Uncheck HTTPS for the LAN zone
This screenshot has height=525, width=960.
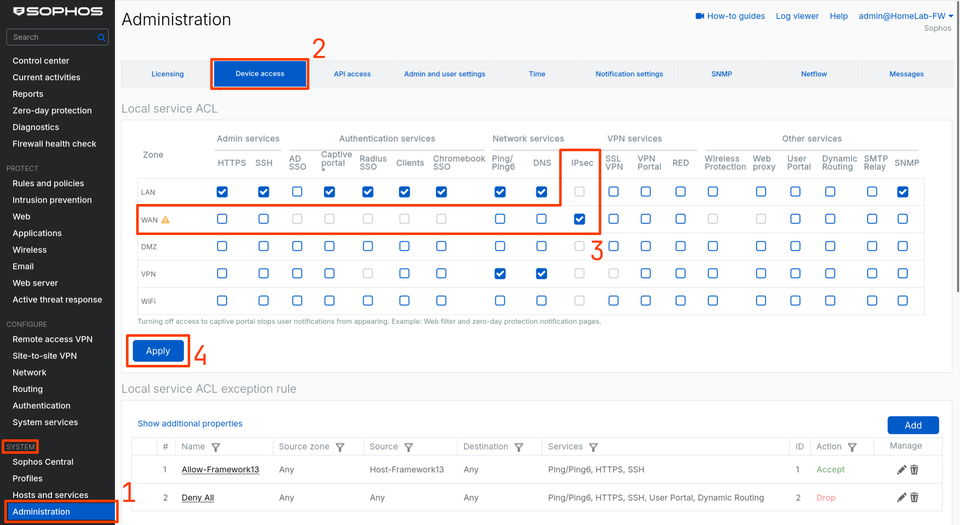[222, 192]
